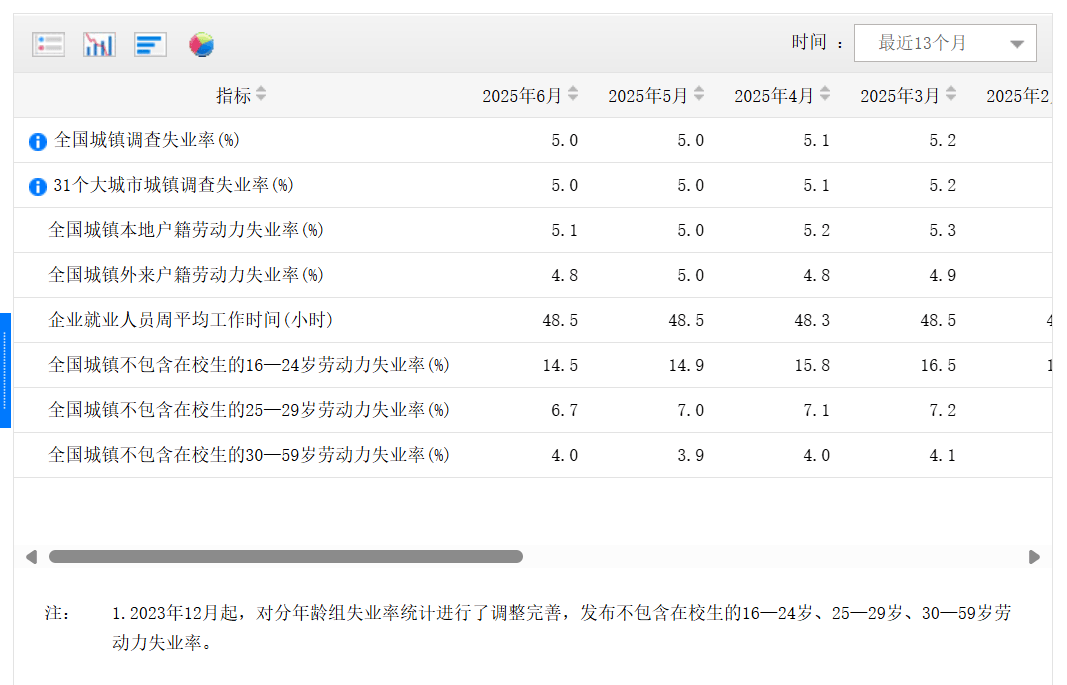Click info icon beside 全国城镇调查失业率
Viewport: 1067px width, 685px height.
pos(38,142)
